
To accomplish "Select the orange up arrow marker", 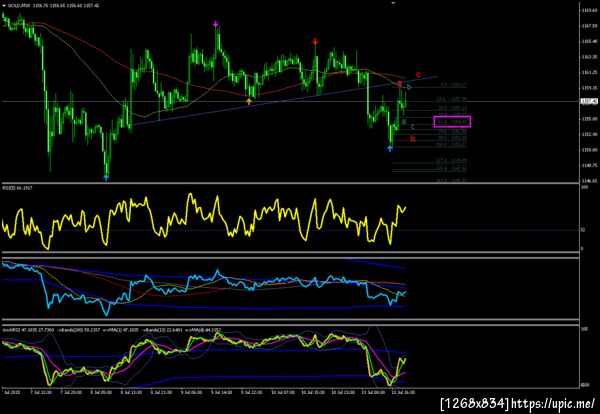I will [249, 101].
